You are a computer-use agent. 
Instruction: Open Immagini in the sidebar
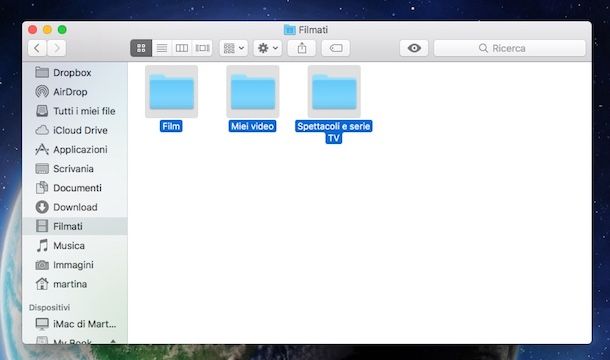pyautogui.click(x=75, y=265)
